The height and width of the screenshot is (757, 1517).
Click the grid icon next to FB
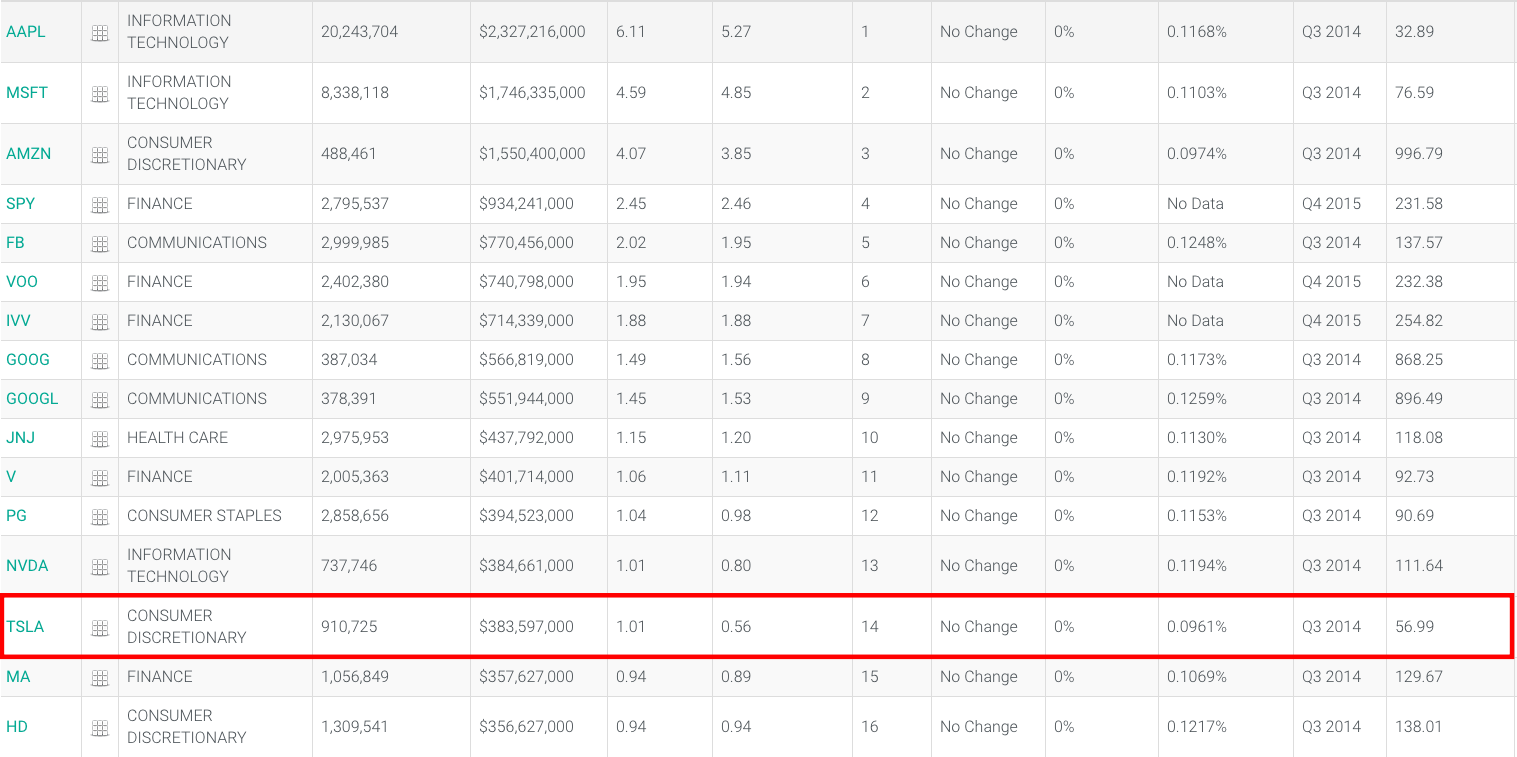[100, 244]
